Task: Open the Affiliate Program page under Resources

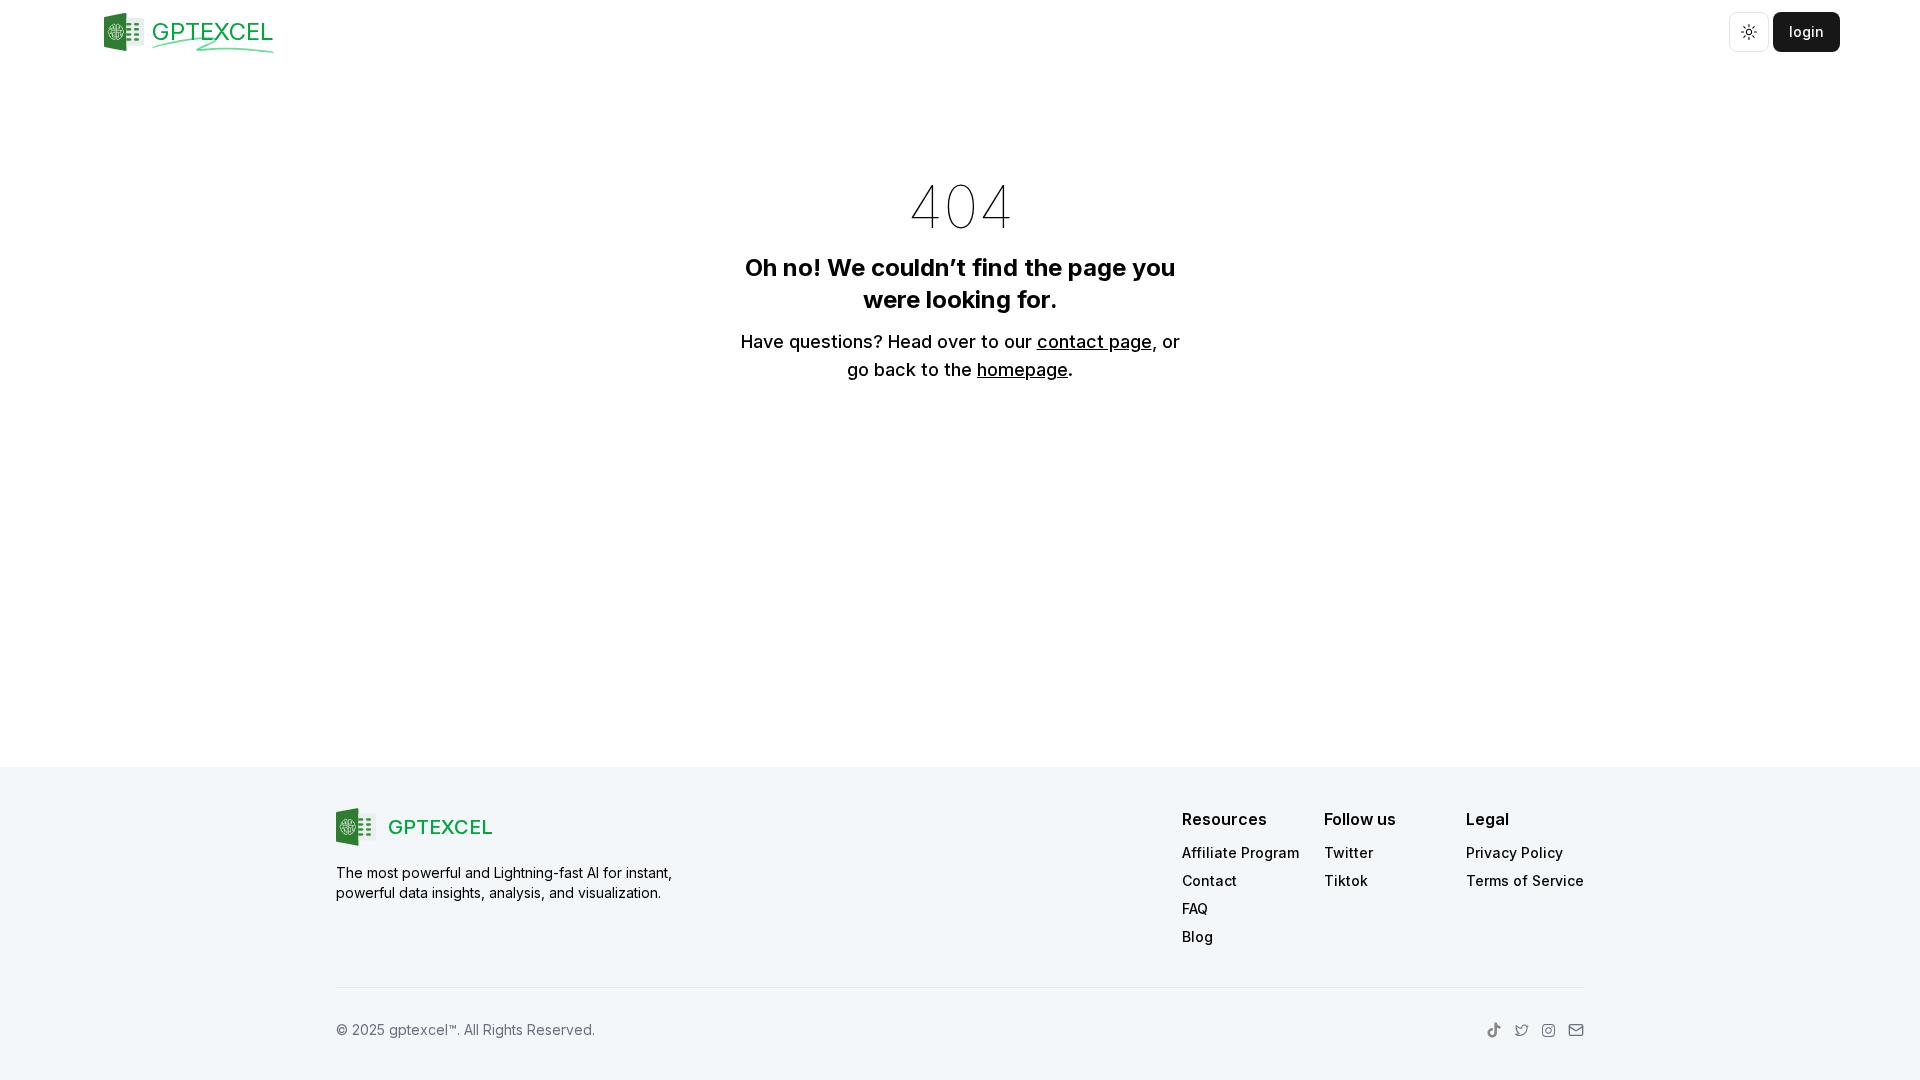Action: coord(1240,852)
